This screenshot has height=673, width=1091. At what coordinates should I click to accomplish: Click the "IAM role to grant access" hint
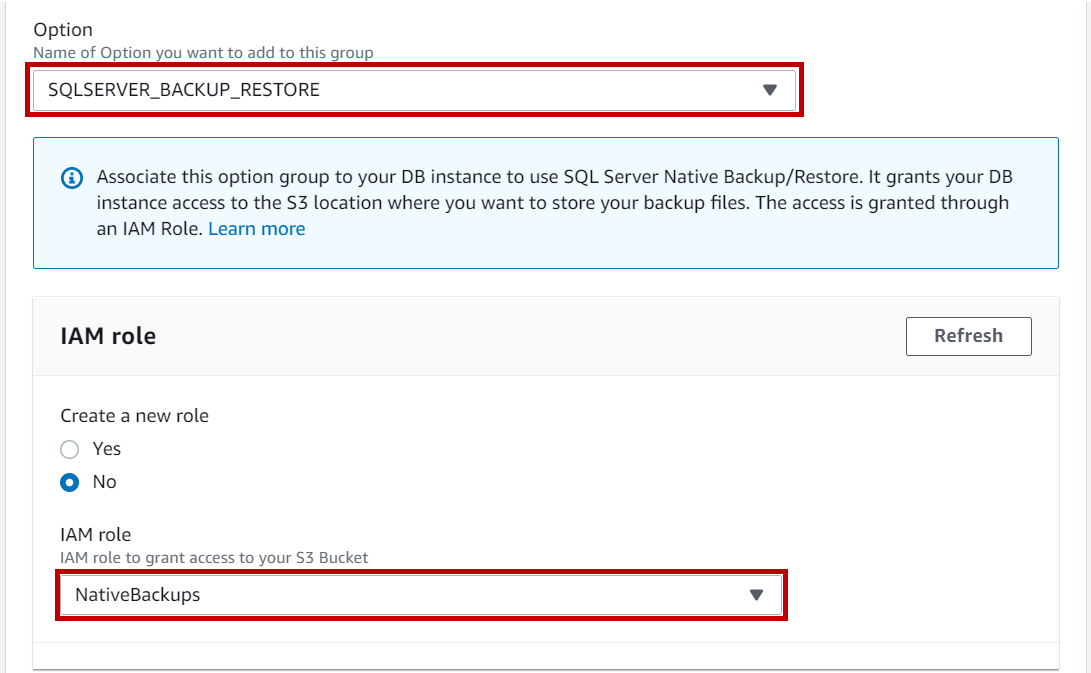click(x=214, y=557)
